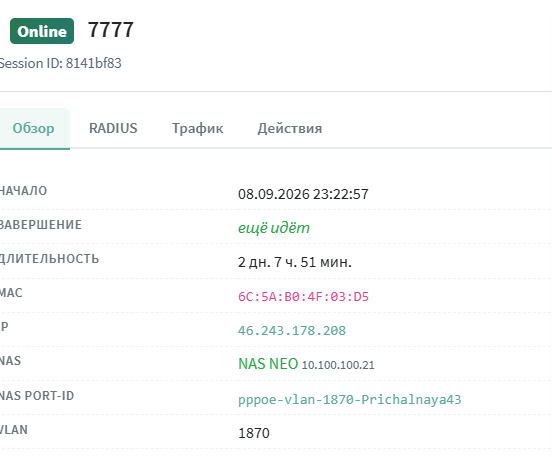Click the green Online status badge
The height and width of the screenshot is (457, 552).
(42, 31)
